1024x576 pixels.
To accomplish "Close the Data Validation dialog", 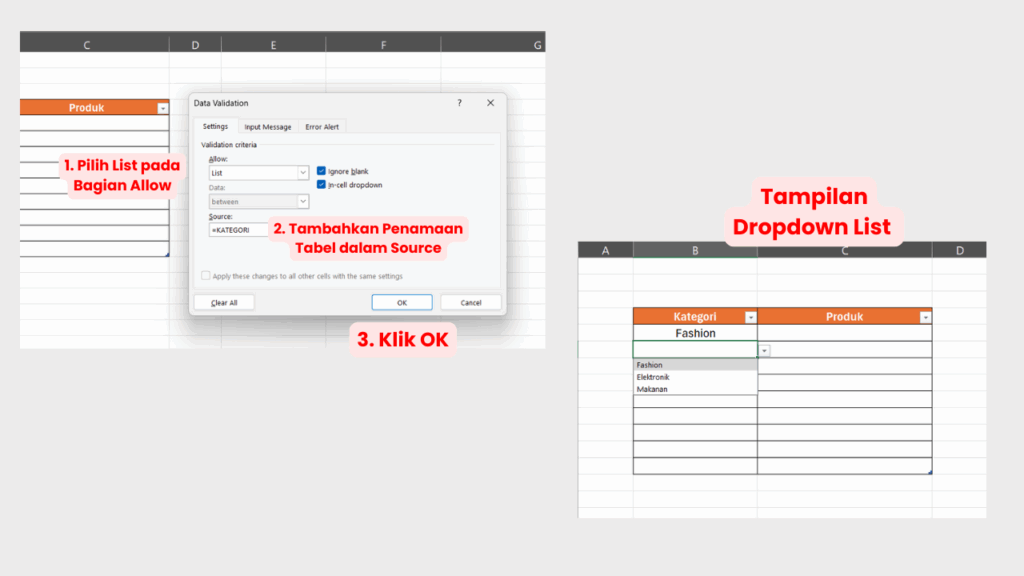I will tap(490, 103).
